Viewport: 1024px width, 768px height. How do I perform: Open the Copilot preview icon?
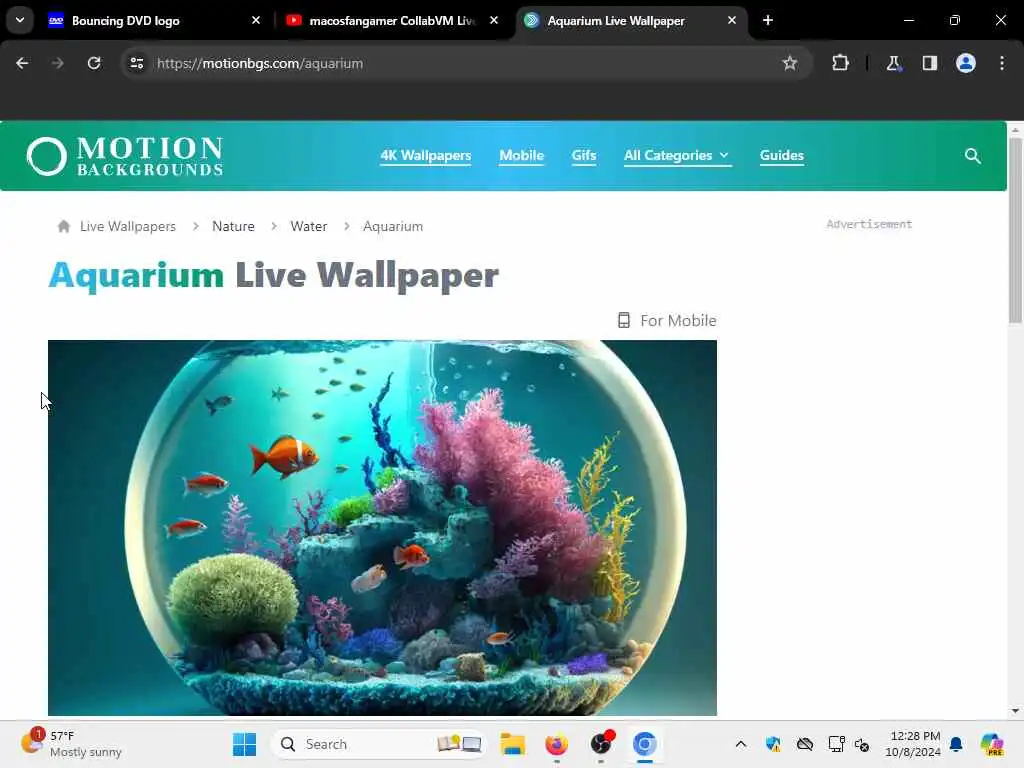(x=992, y=744)
